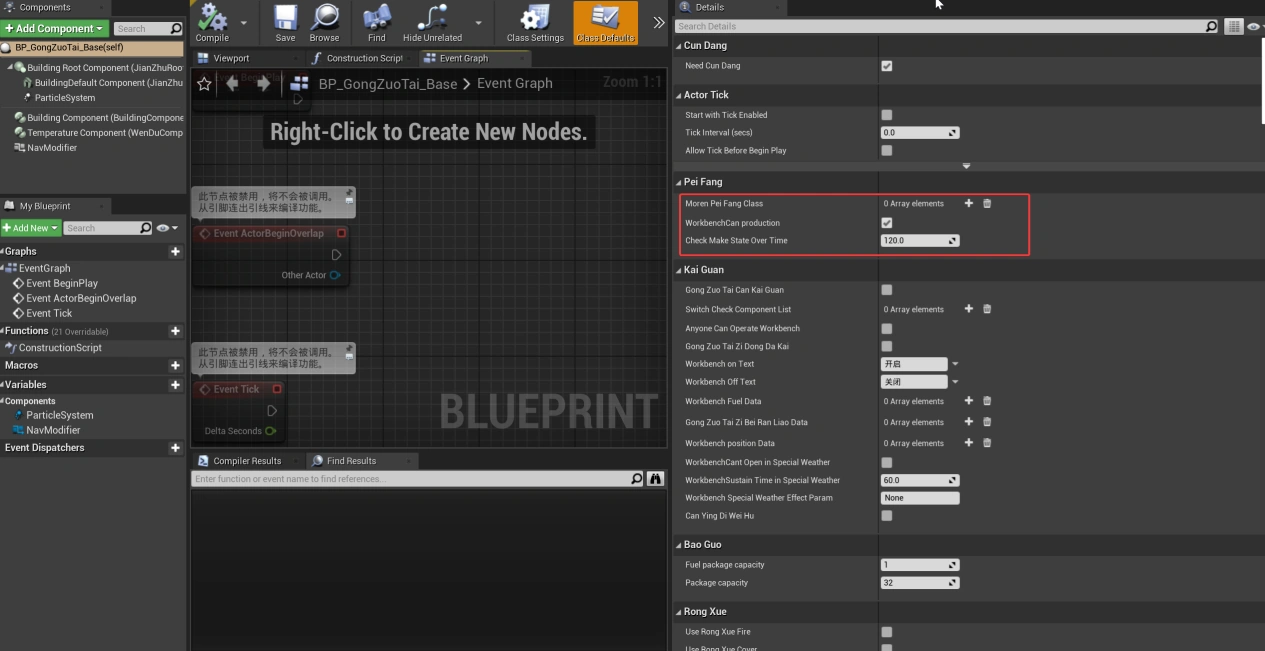This screenshot has height=651, width=1265.
Task: Collapse Building Root Component tree arrow
Action: pyautogui.click(x=10, y=68)
